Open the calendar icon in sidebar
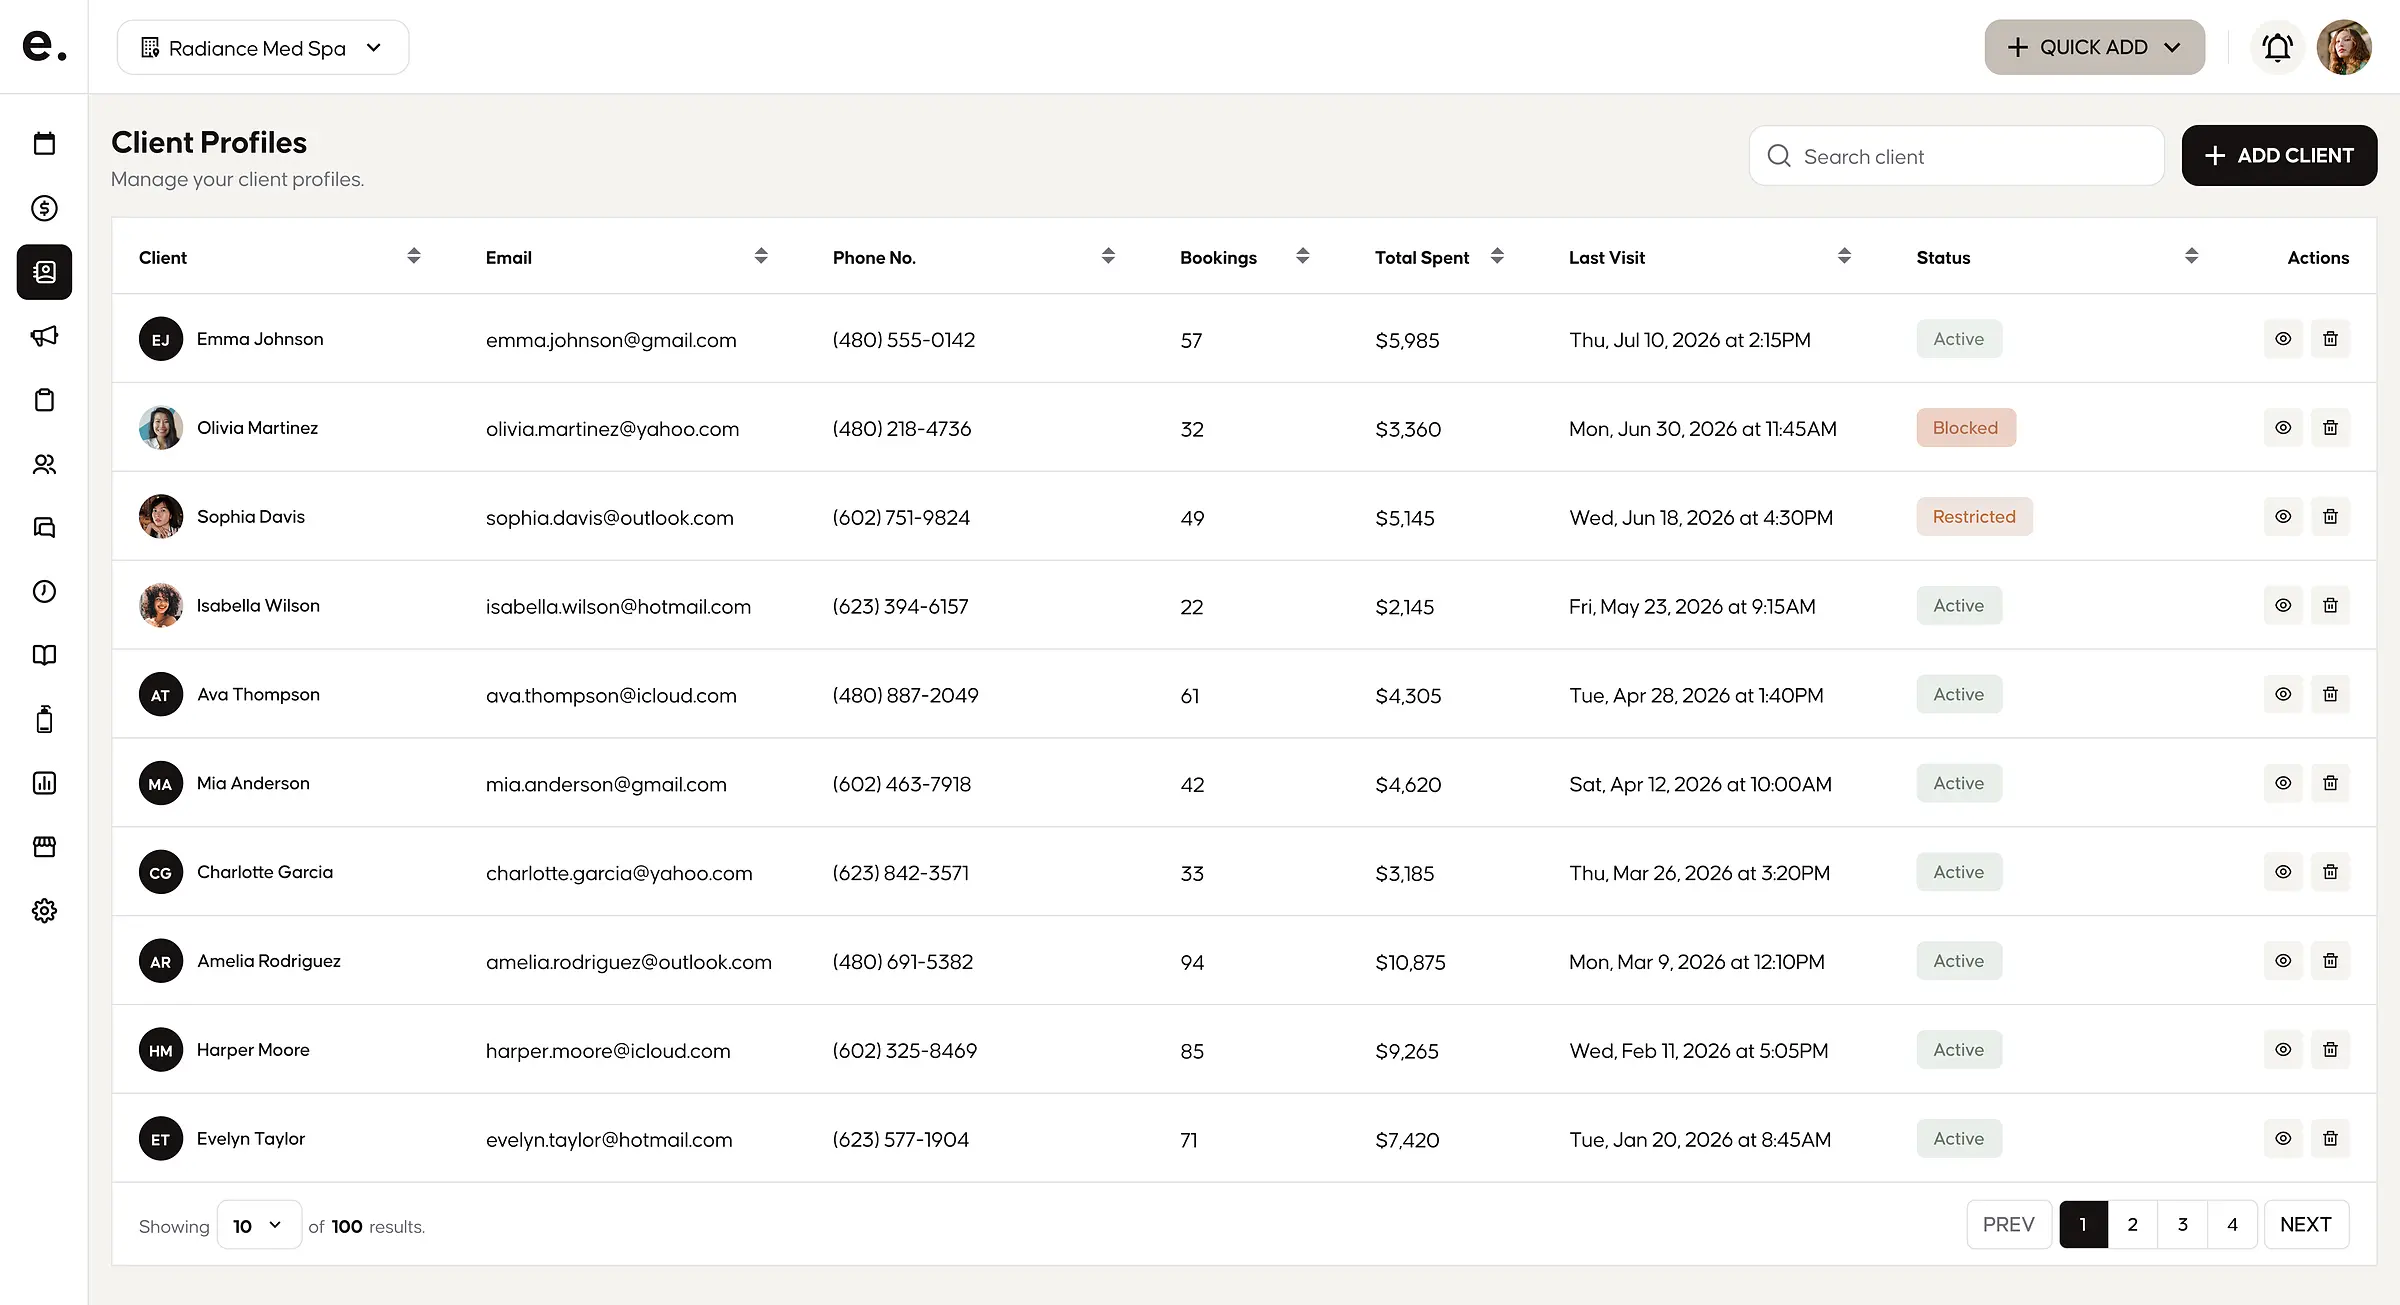This screenshot has width=2400, height=1305. [44, 144]
